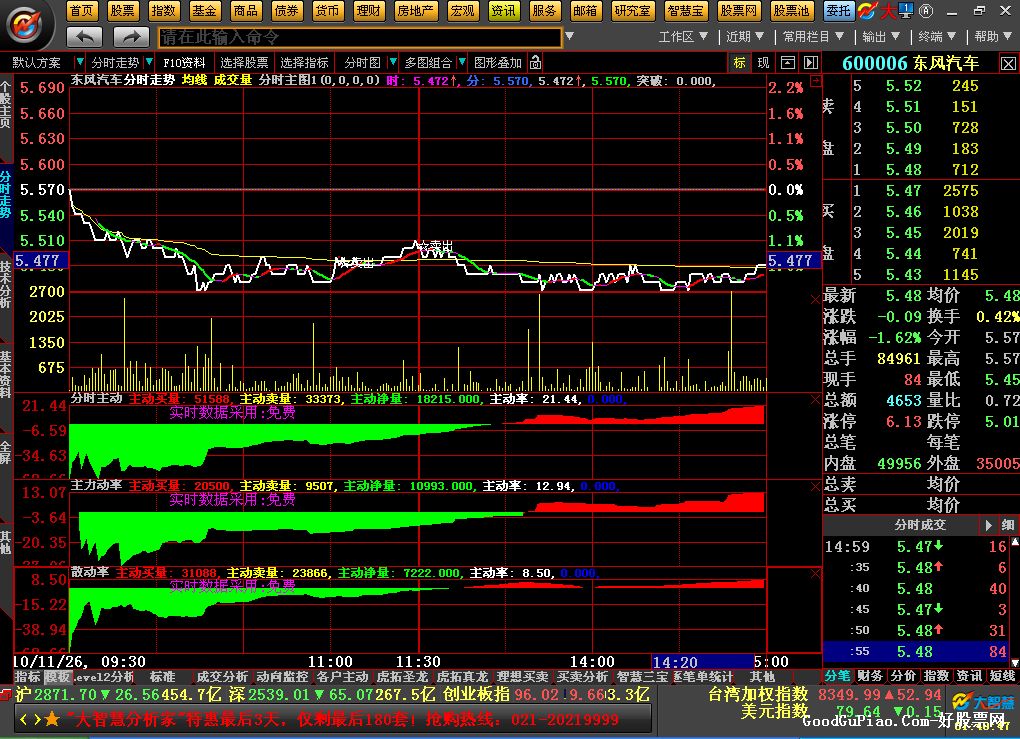Go forward with the right arrow button
The image size is (1020, 739).
coord(131,37)
